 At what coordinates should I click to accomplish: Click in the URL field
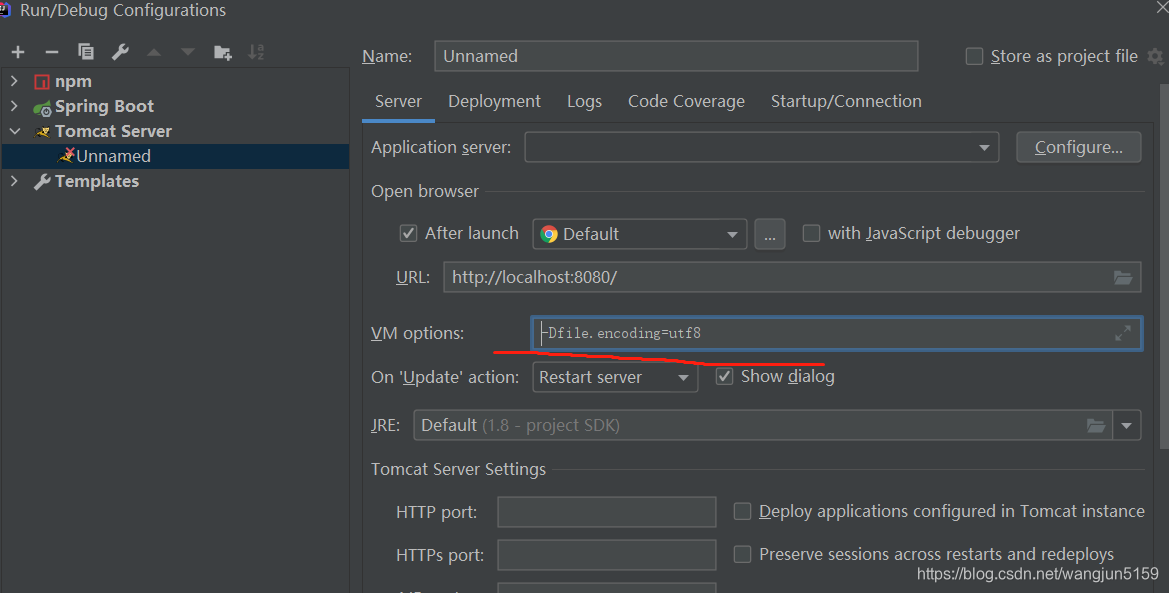click(792, 277)
